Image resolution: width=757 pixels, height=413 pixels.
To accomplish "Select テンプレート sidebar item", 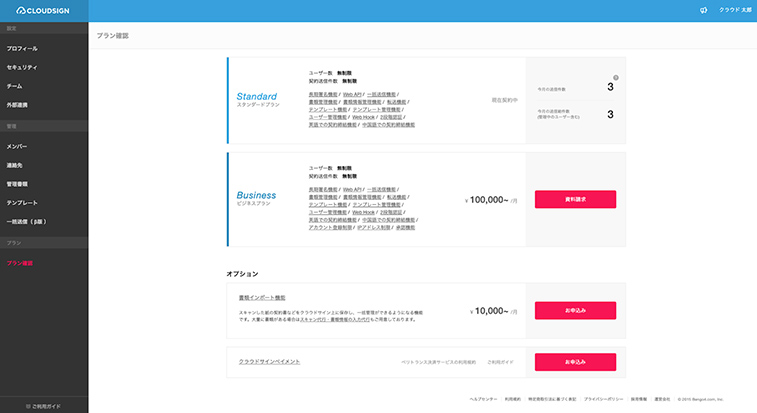I will pos(22,202).
